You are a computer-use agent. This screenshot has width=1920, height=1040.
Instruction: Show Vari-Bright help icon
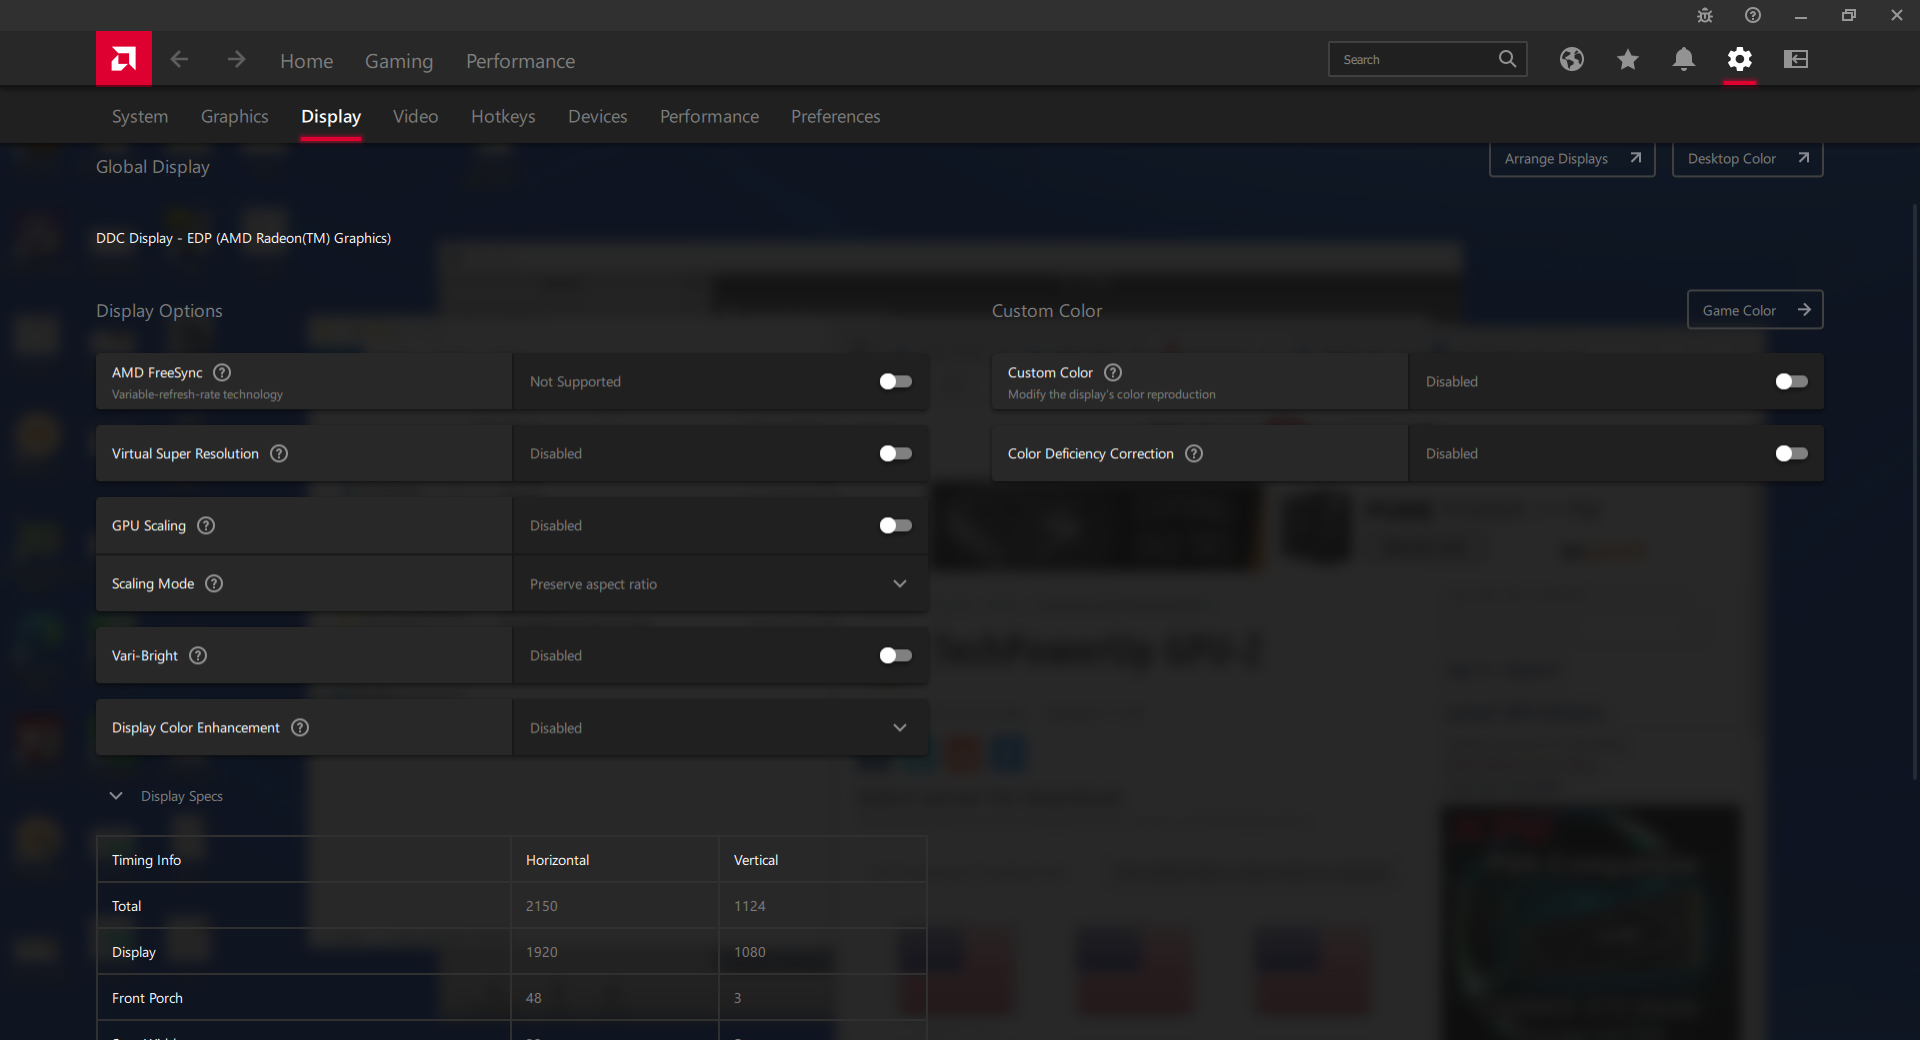198,655
